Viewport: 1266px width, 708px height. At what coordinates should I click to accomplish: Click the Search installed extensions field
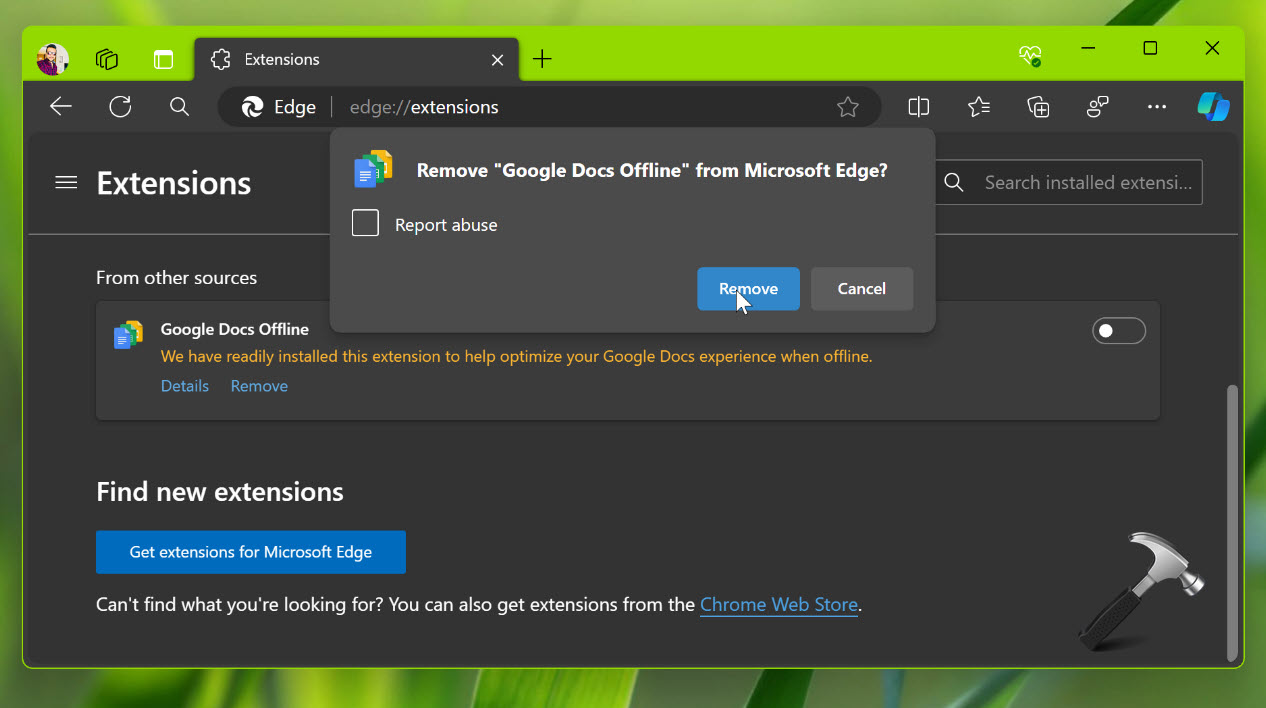click(x=1087, y=183)
